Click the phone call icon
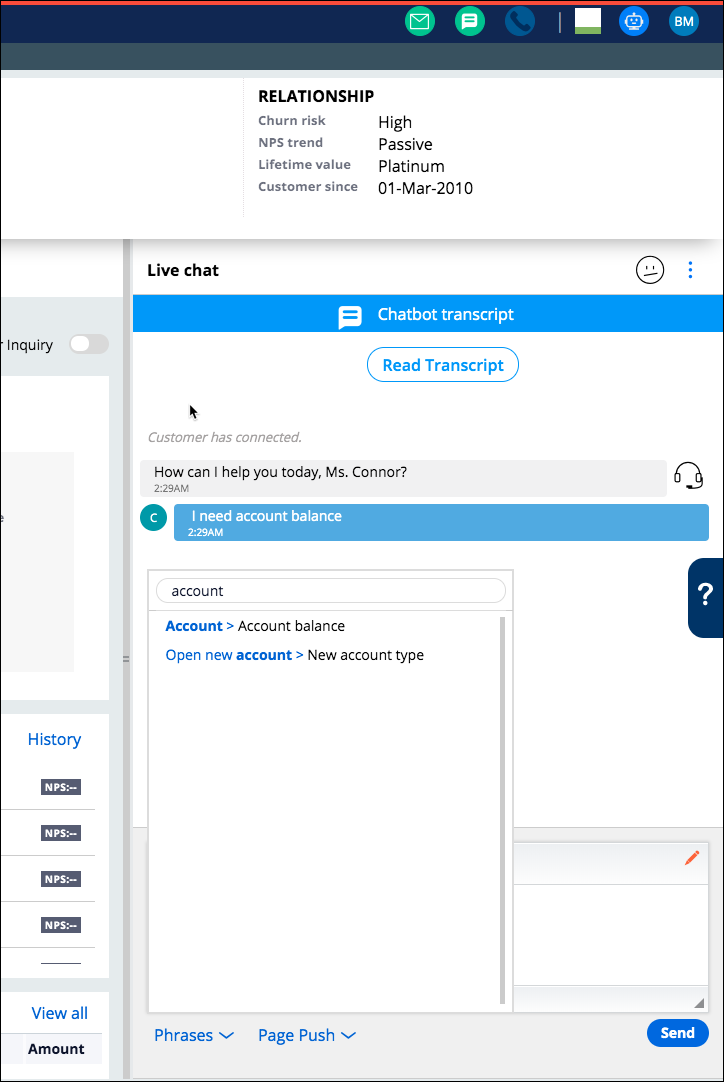Image resolution: width=724 pixels, height=1082 pixels. coord(520,21)
